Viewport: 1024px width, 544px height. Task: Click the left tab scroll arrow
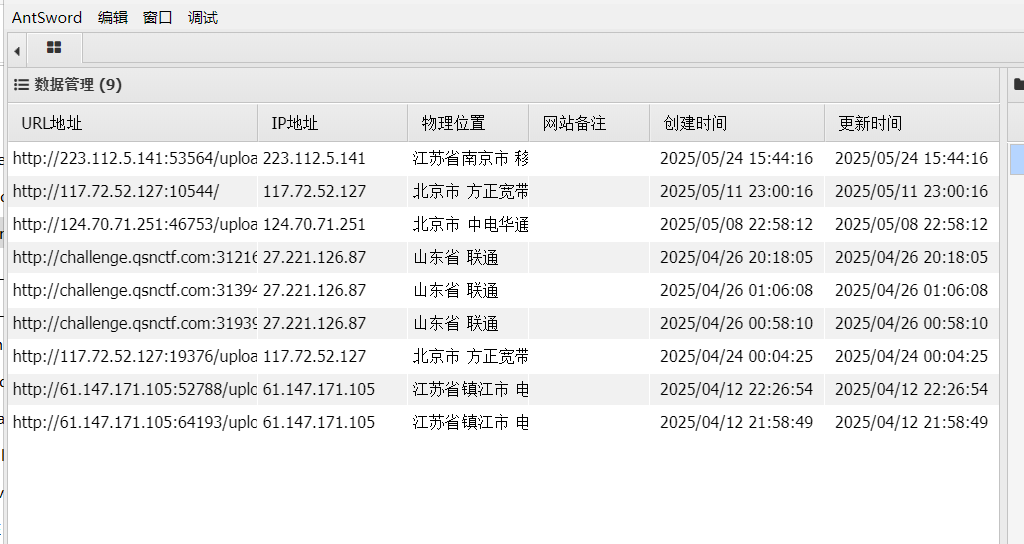point(17,50)
